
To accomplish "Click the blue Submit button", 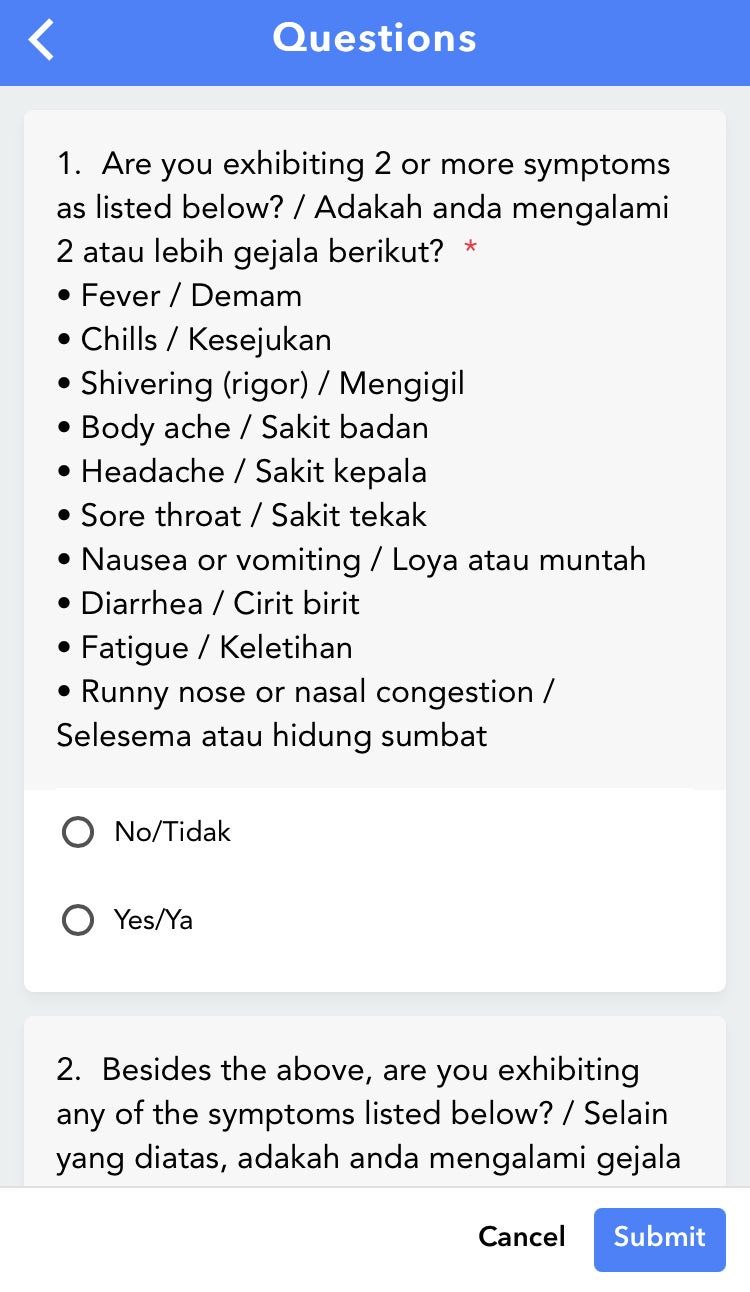I will (659, 1238).
